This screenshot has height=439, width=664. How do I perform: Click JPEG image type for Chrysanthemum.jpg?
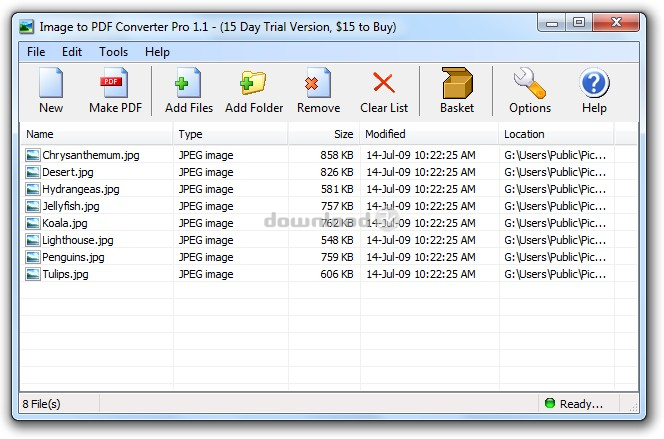pyautogui.click(x=206, y=155)
